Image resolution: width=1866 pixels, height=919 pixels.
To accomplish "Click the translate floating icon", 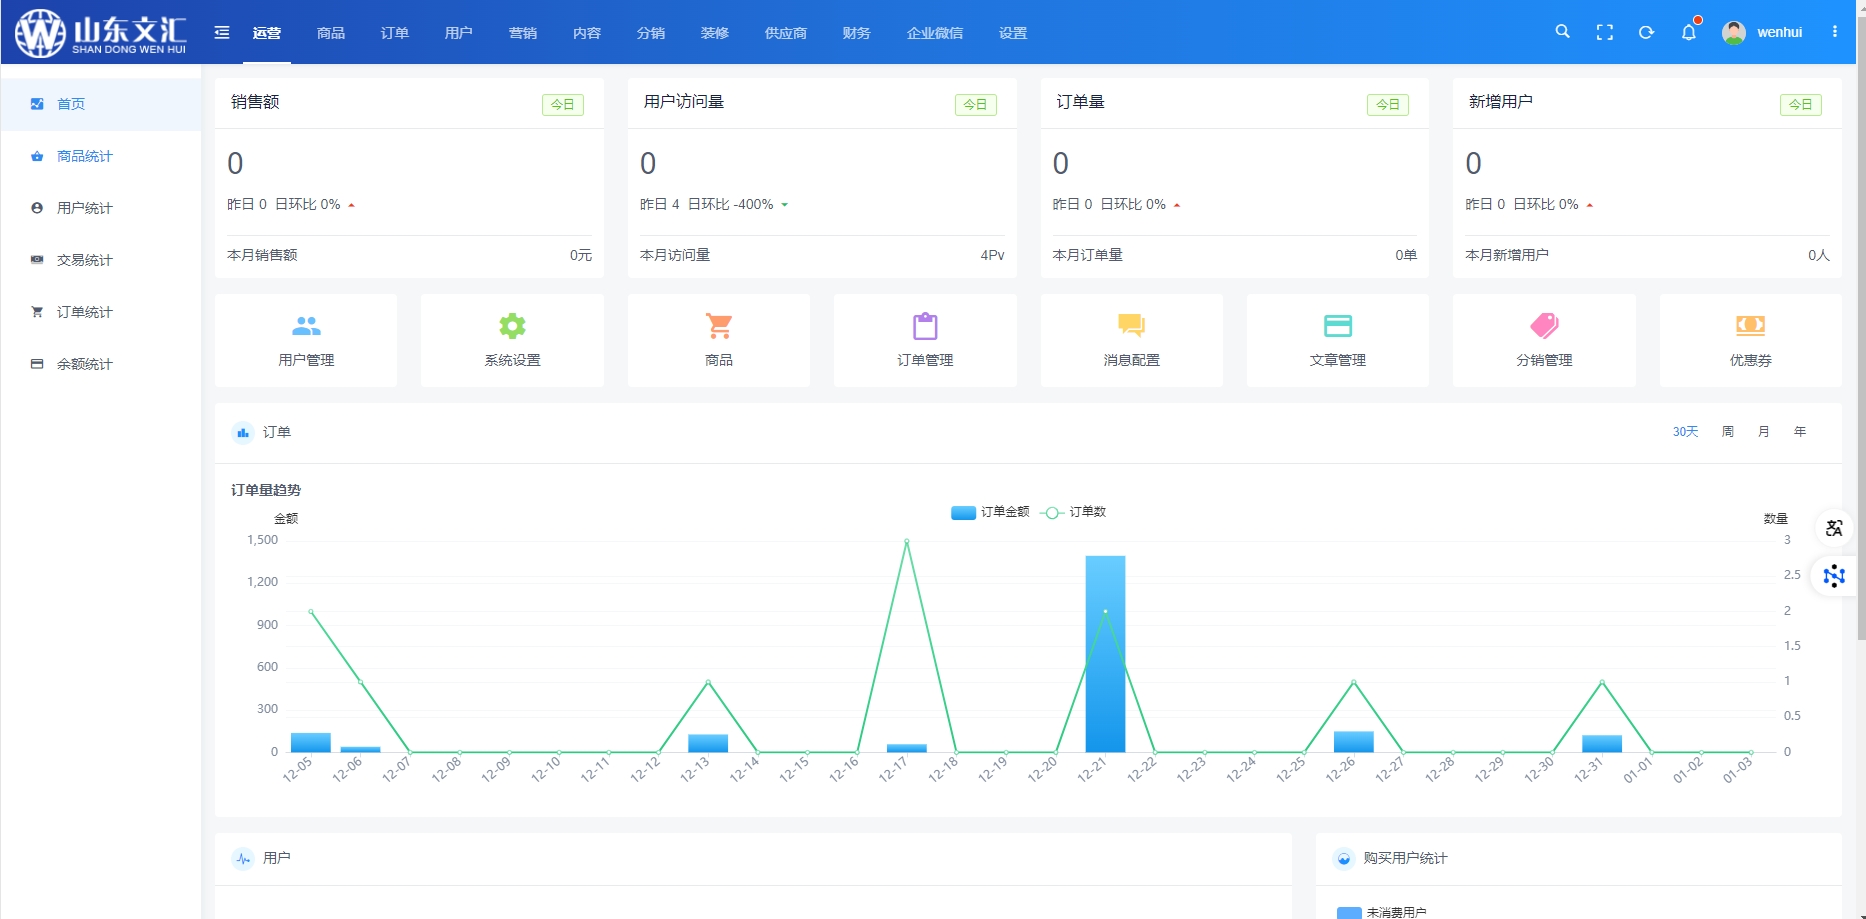I will (x=1834, y=528).
